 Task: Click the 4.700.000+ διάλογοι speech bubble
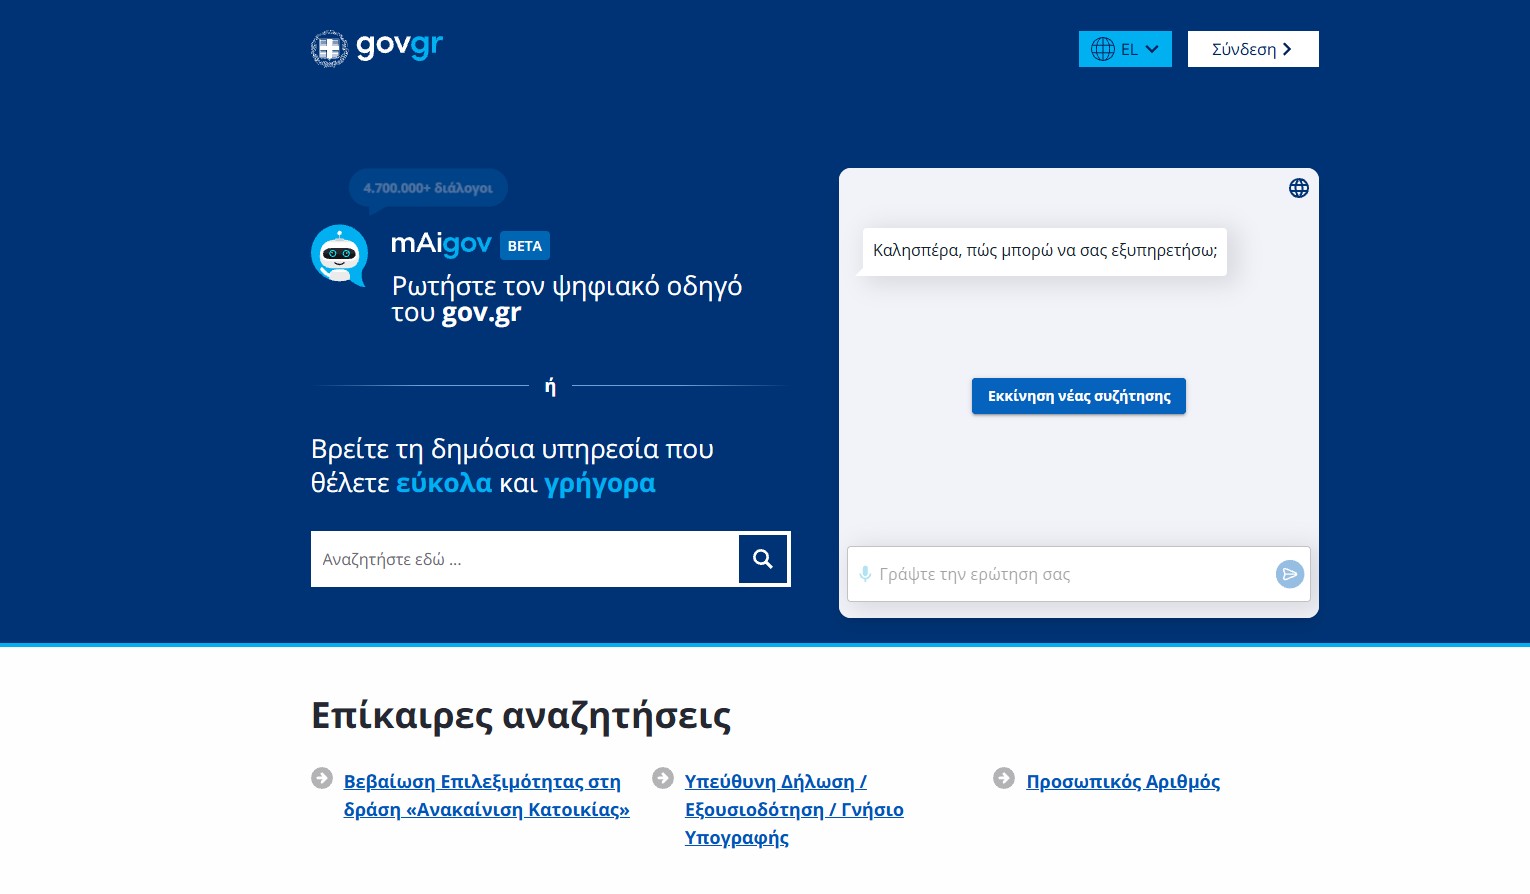tap(428, 189)
